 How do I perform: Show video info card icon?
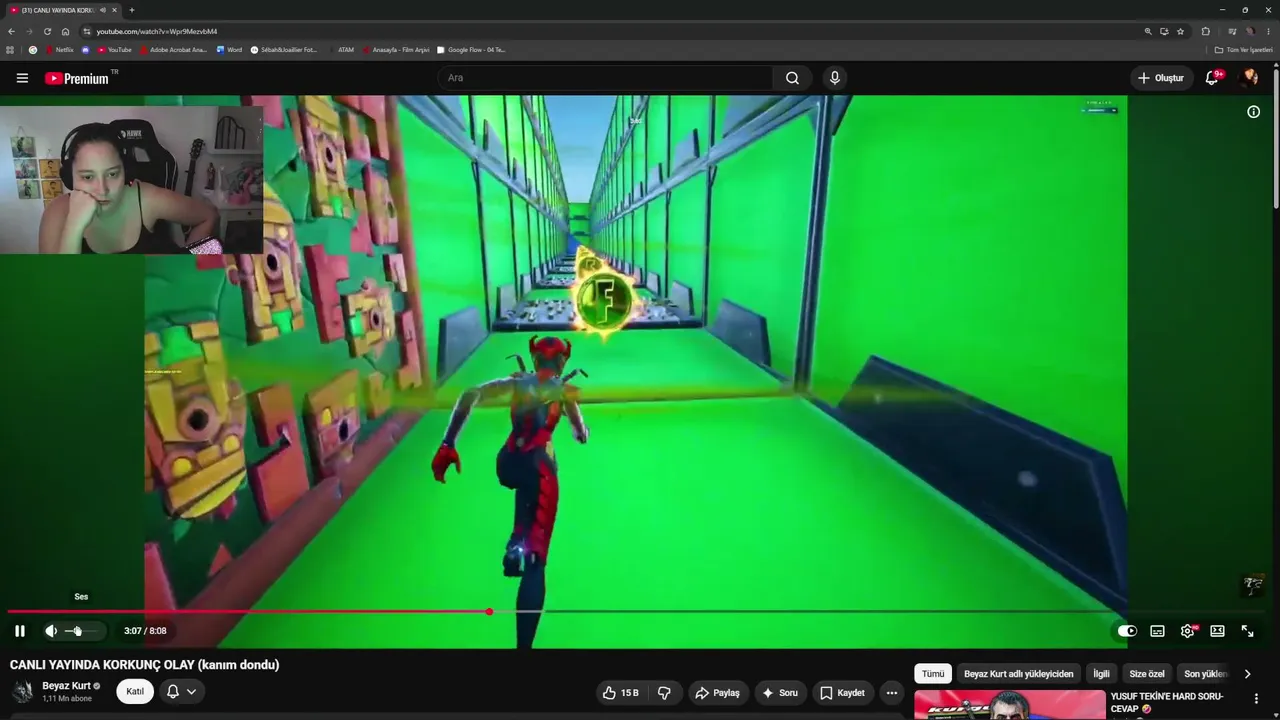click(1253, 112)
